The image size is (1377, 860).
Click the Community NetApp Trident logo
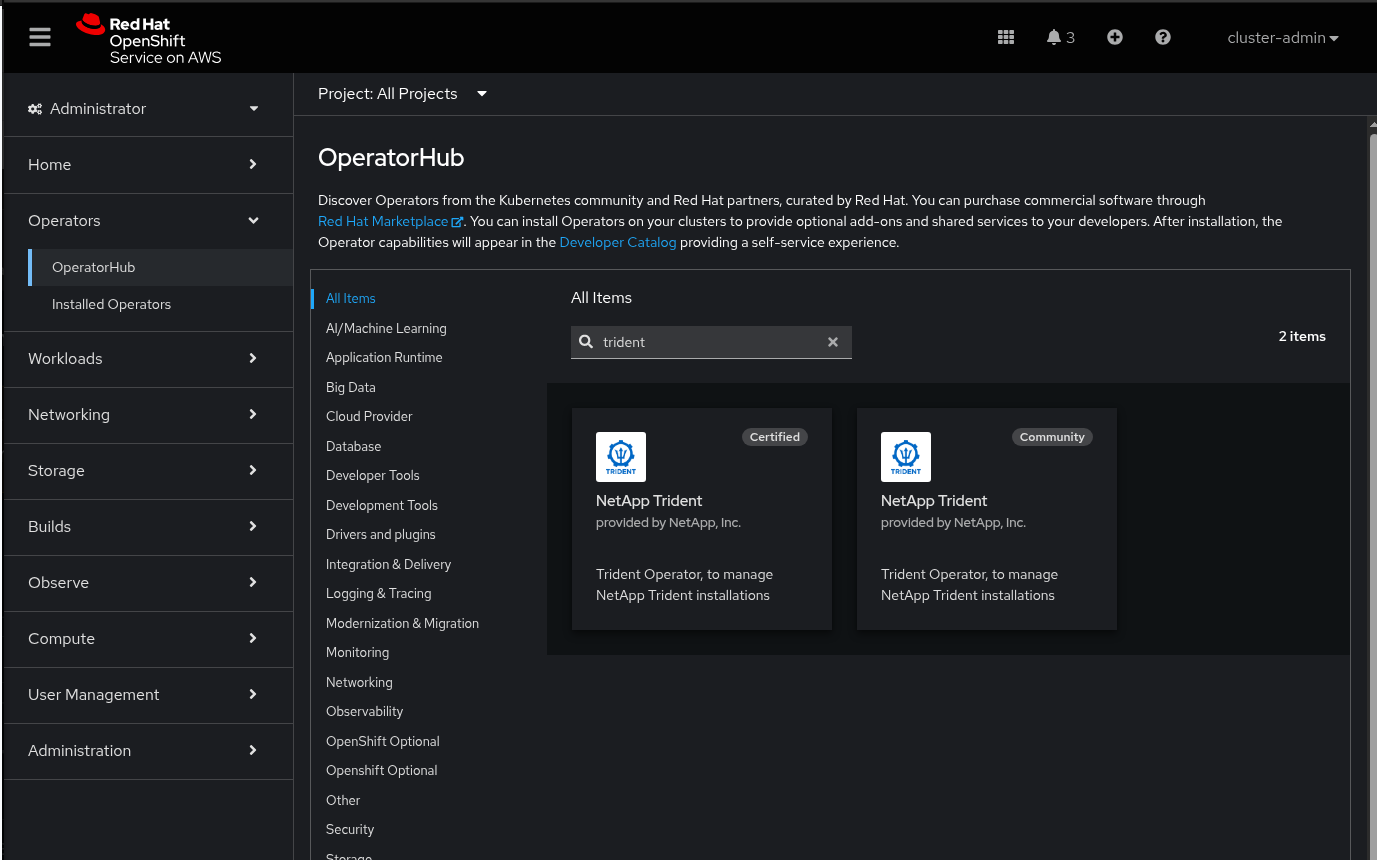point(906,457)
